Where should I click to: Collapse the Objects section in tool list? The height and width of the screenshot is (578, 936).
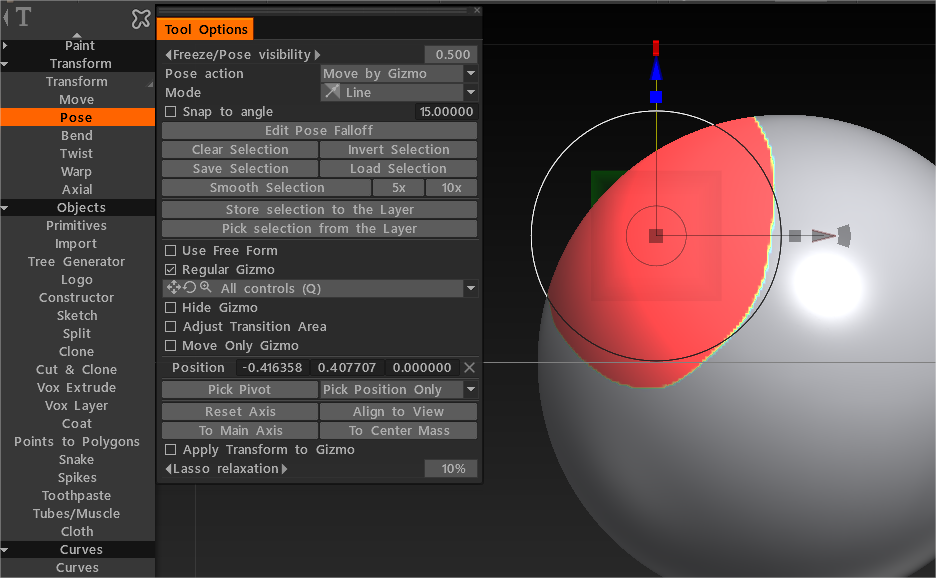click(6, 208)
